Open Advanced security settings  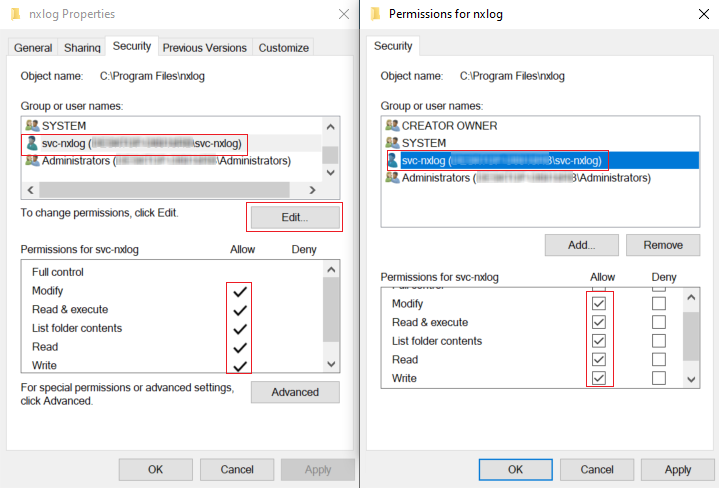pos(294,392)
